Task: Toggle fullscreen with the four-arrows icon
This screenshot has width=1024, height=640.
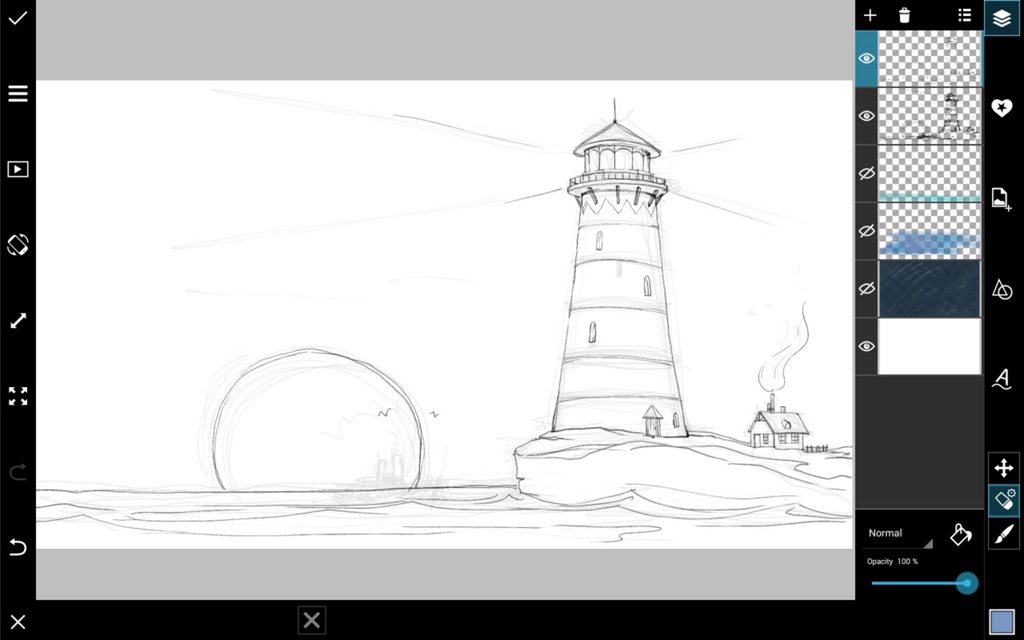Action: [x=18, y=396]
